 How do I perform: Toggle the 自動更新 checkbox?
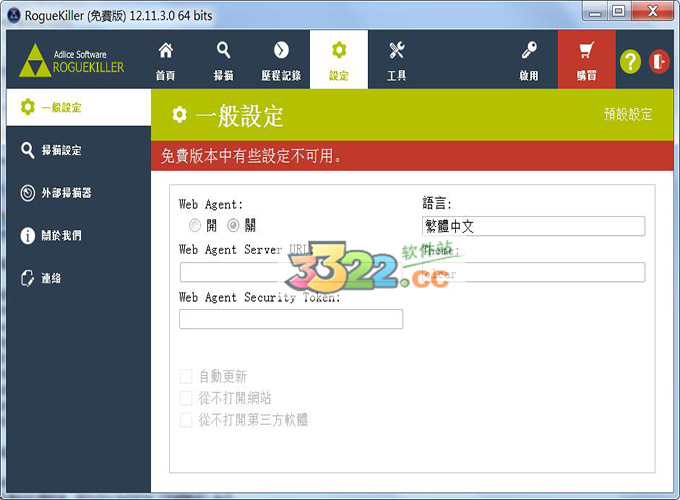(186, 376)
